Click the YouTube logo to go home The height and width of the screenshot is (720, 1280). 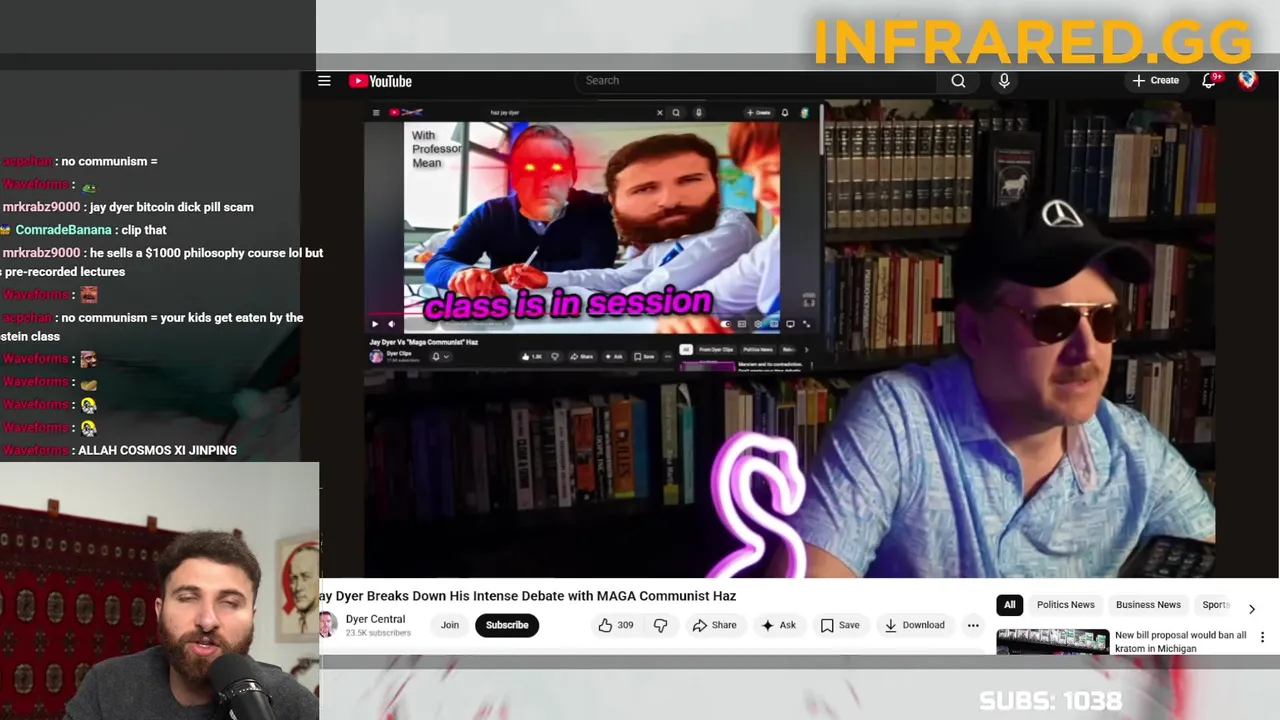[x=380, y=81]
